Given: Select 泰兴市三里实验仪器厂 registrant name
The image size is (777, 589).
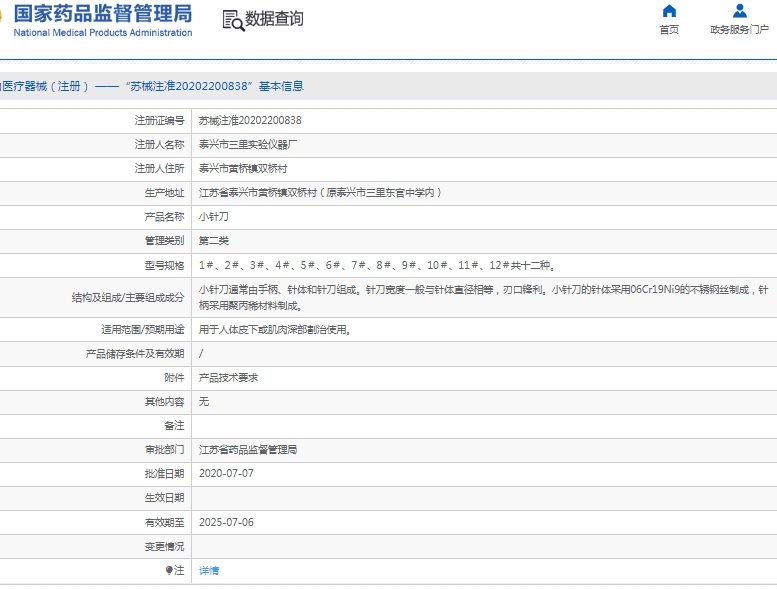Looking at the screenshot, I should point(248,145).
